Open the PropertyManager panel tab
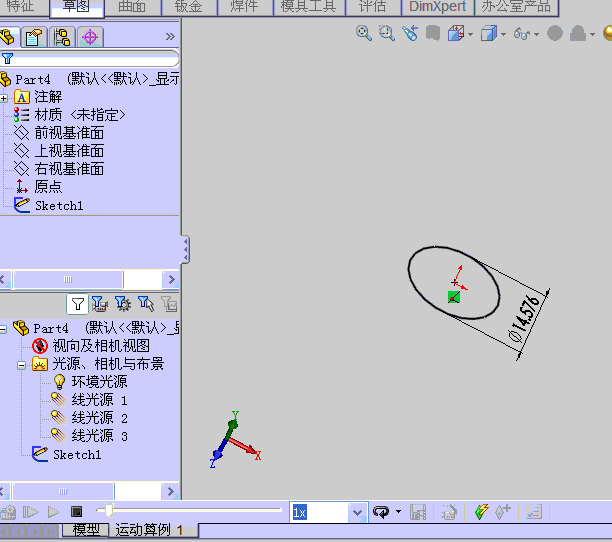The height and width of the screenshot is (542, 612). [x=34, y=37]
